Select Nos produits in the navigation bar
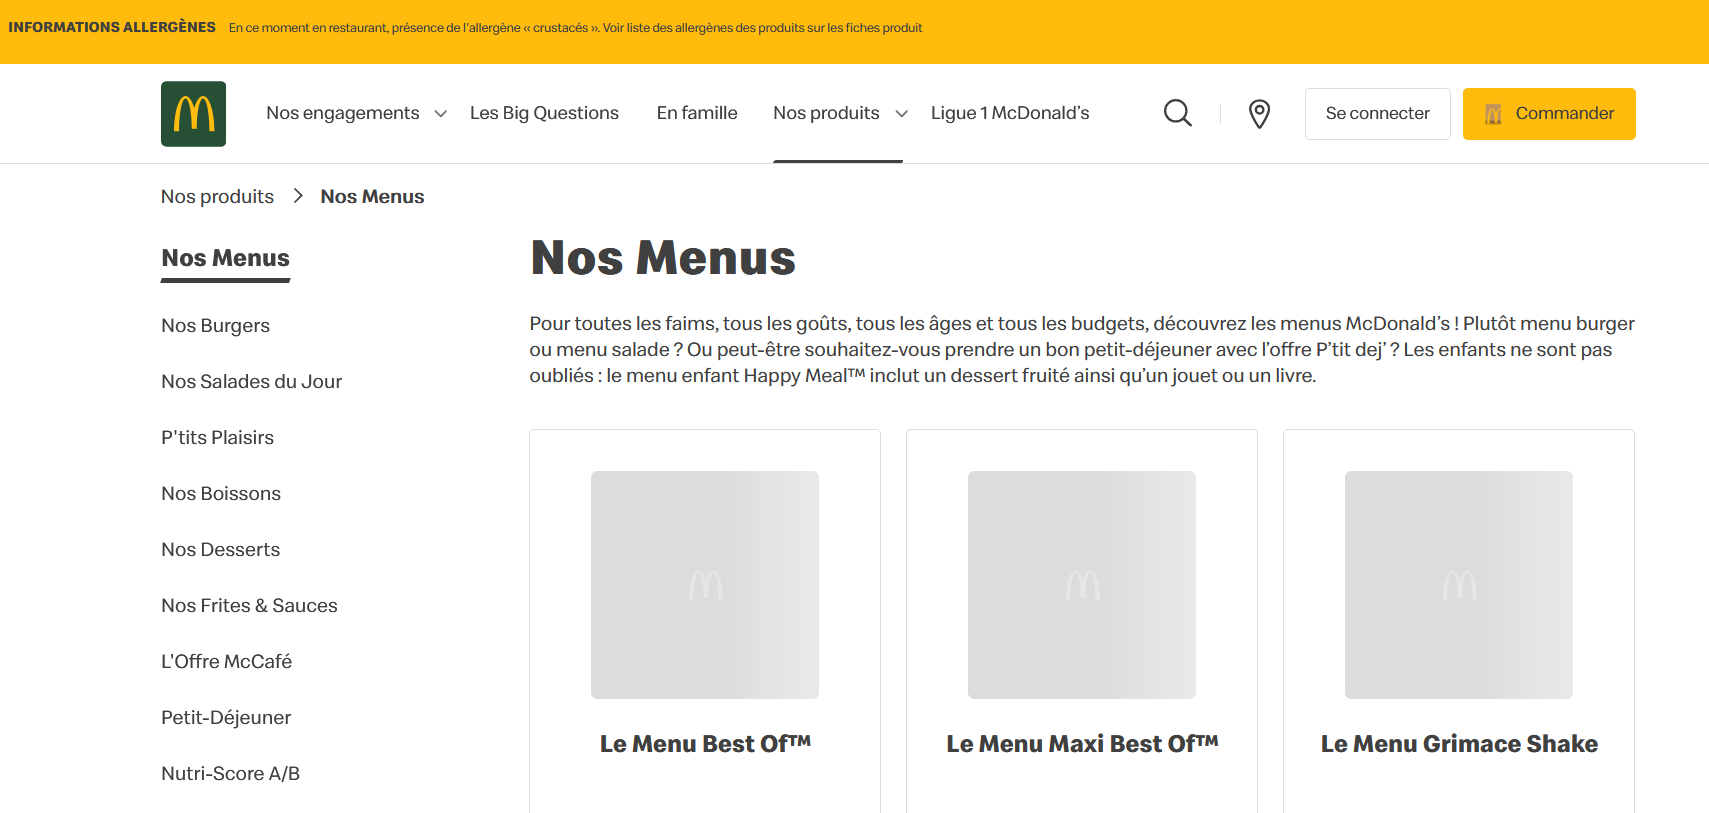Image resolution: width=1709 pixels, height=813 pixels. click(x=826, y=113)
